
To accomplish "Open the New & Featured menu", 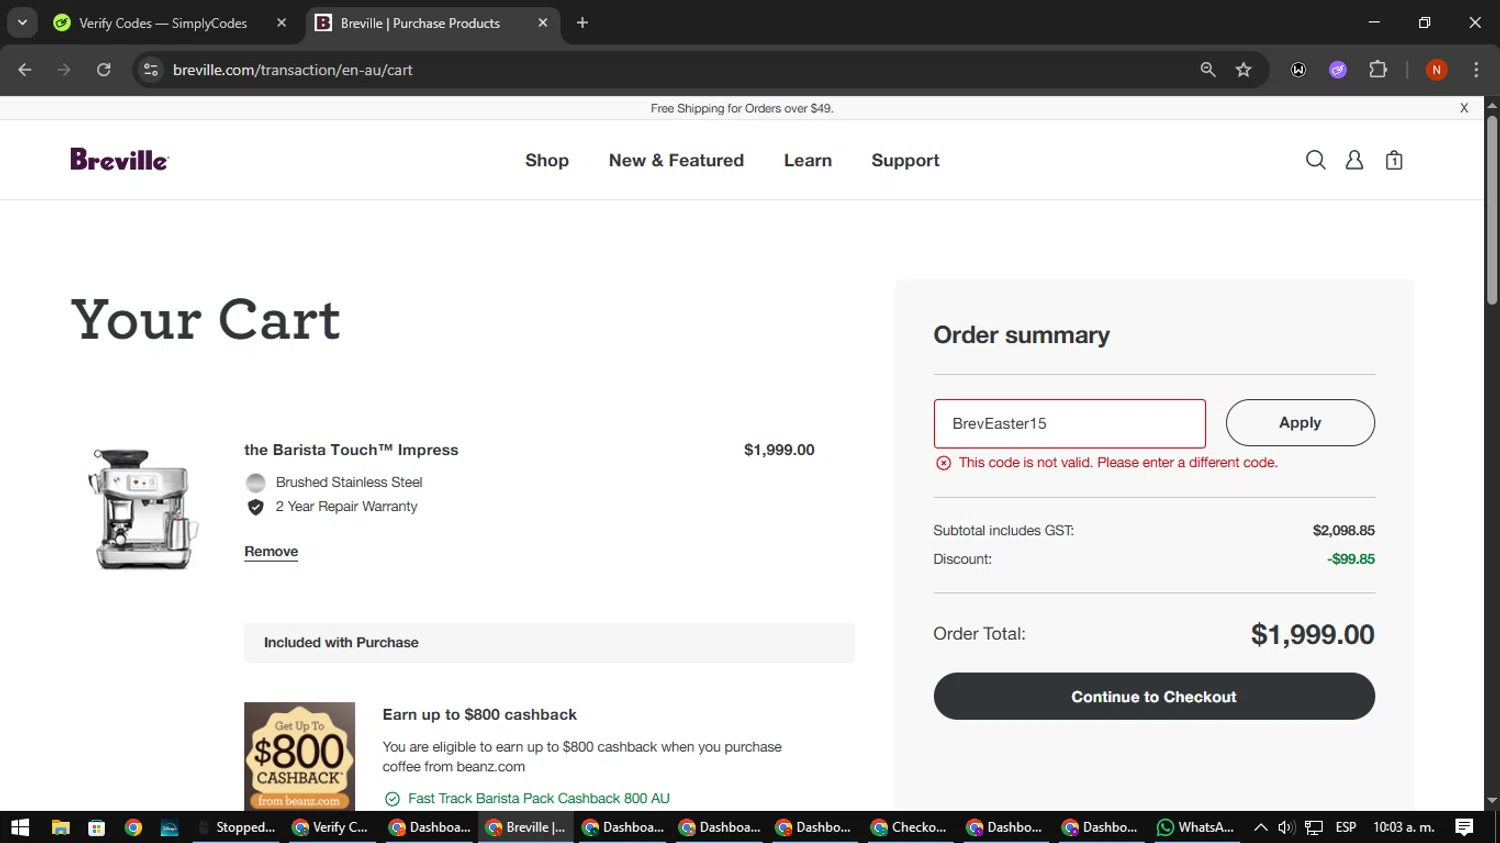I will pos(676,160).
